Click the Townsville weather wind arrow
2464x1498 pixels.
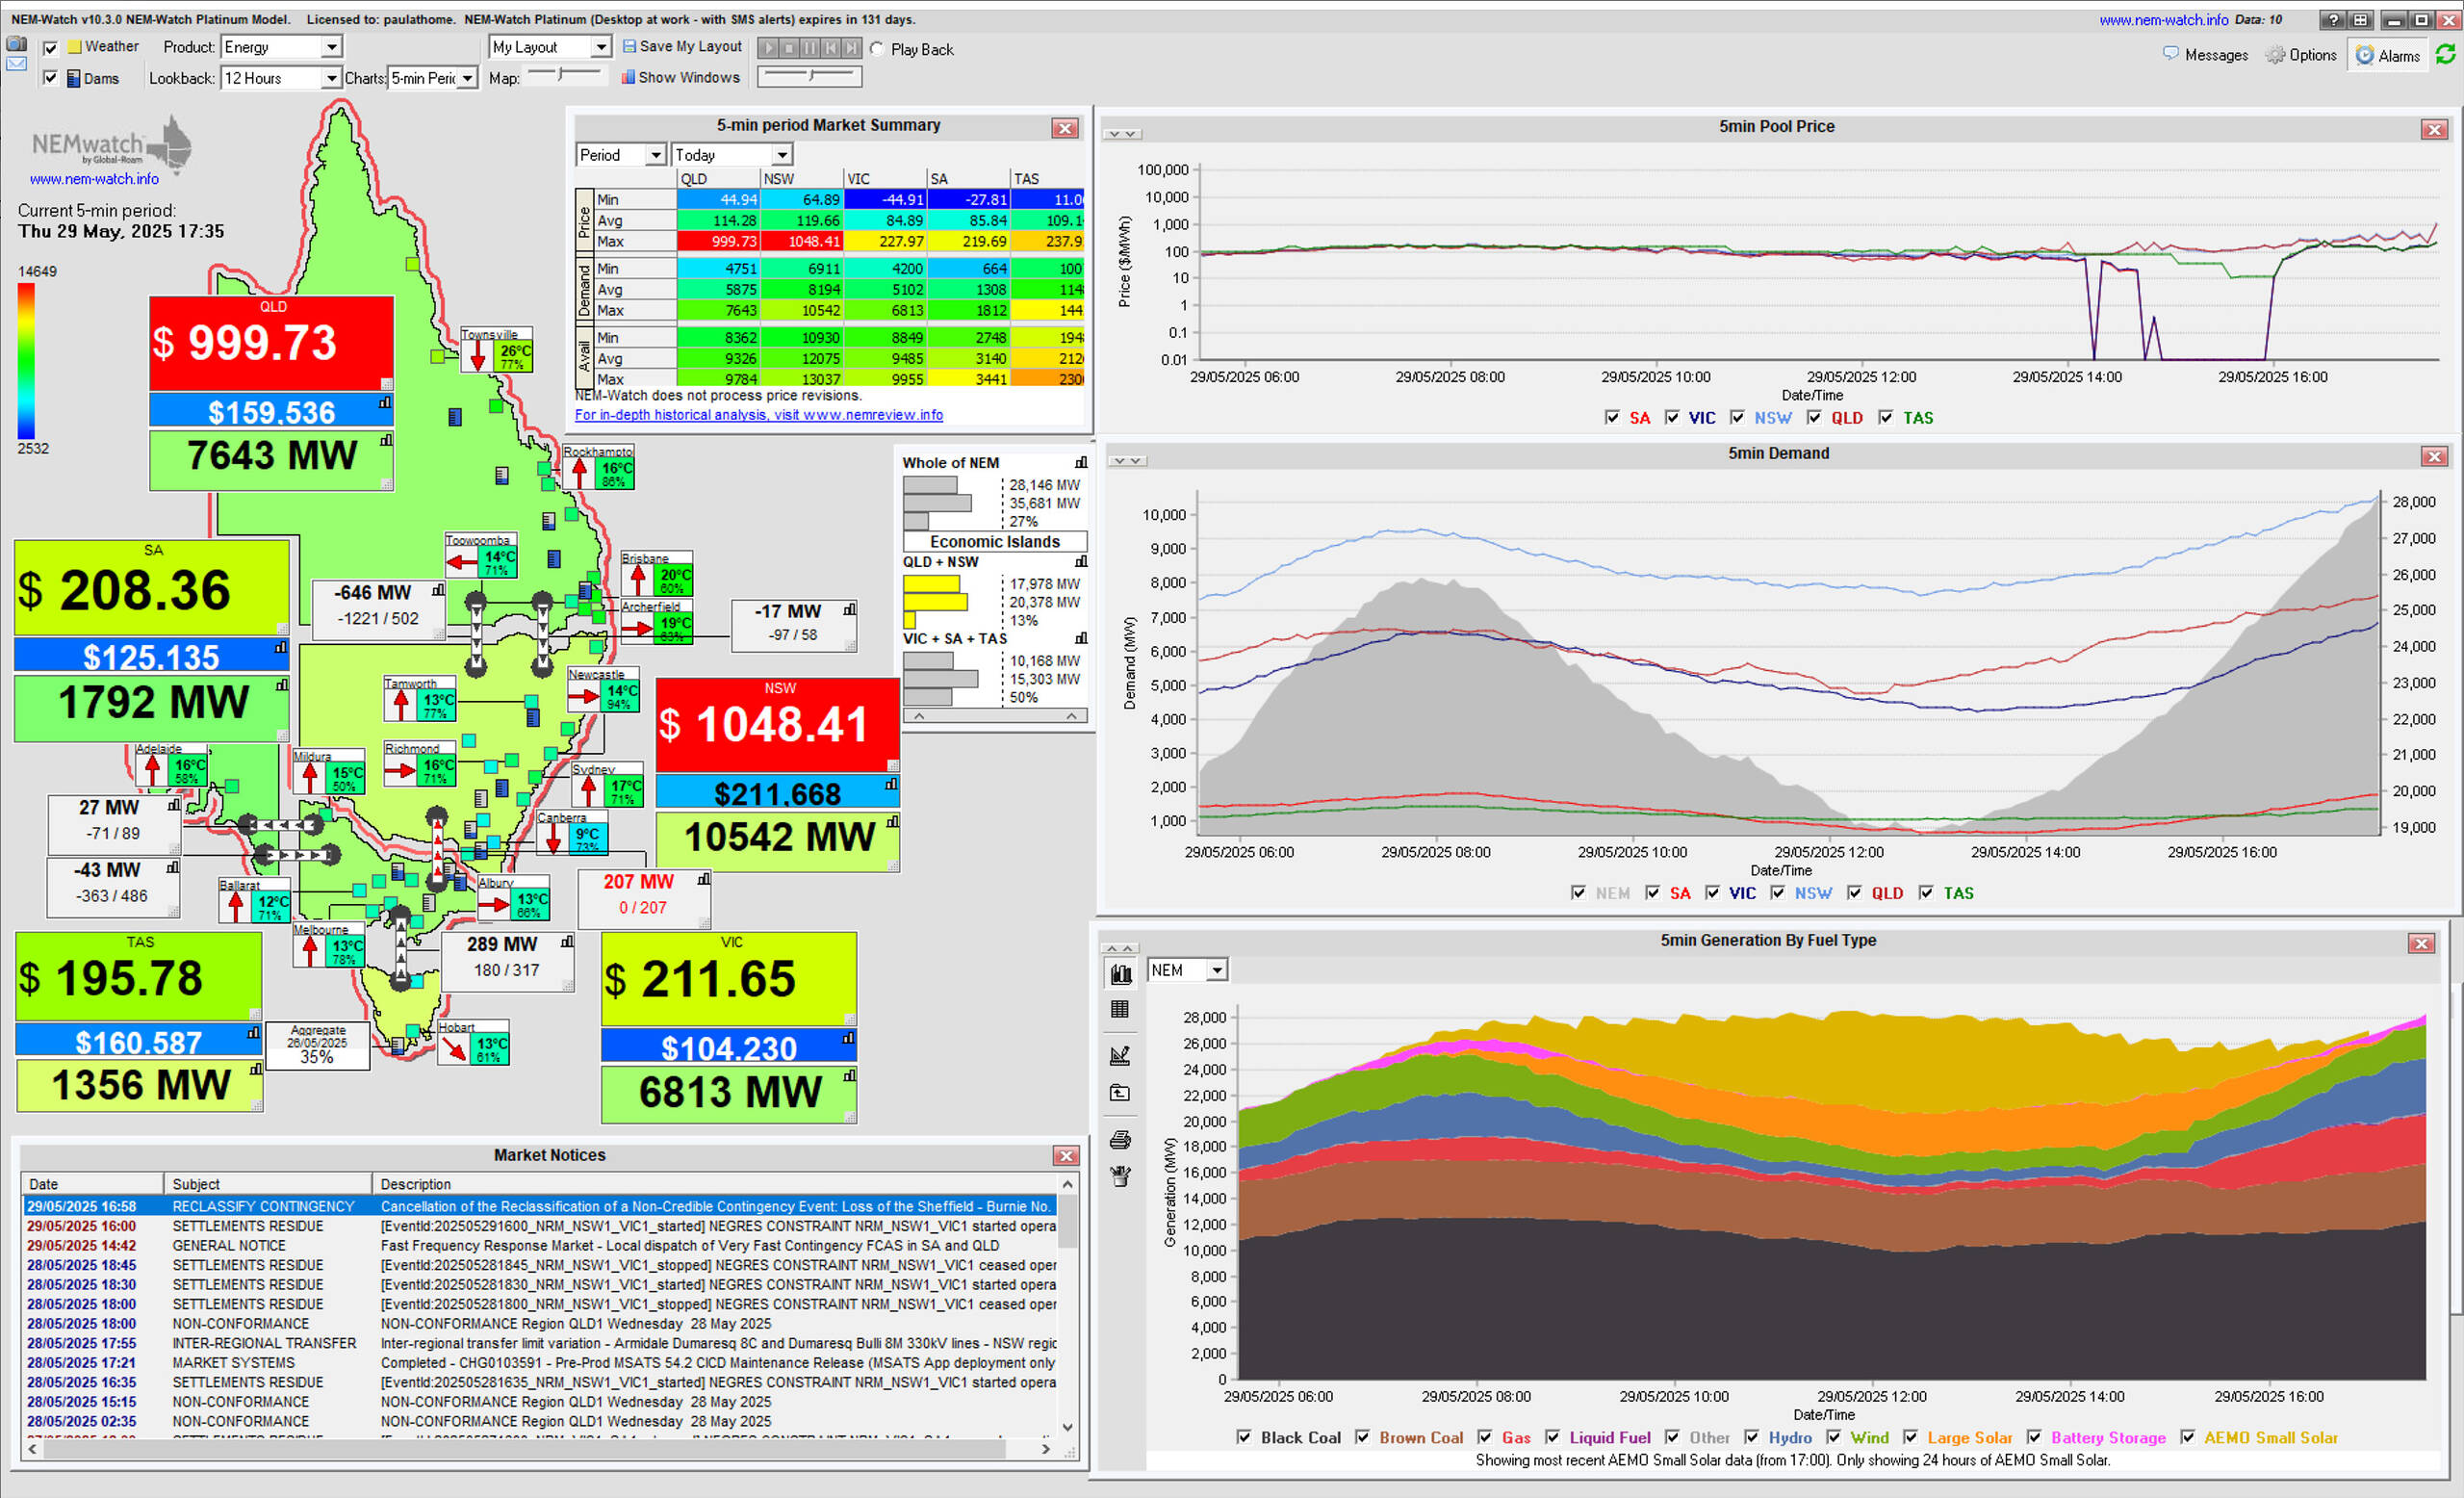point(478,355)
